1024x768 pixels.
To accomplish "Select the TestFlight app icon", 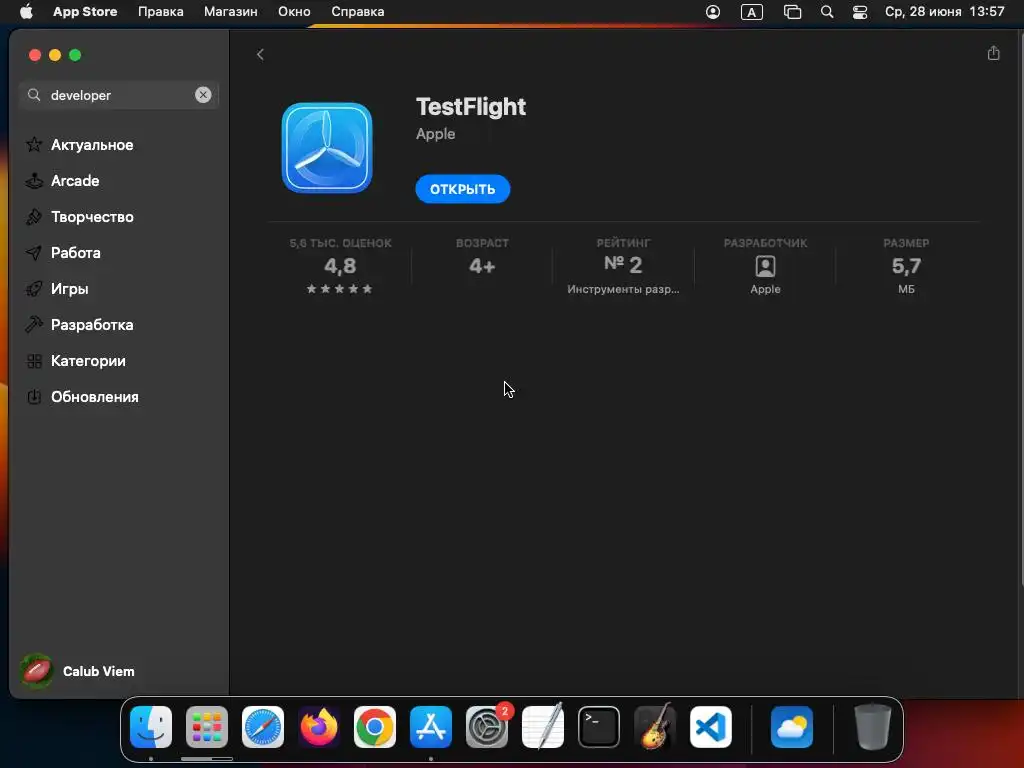I will click(327, 148).
